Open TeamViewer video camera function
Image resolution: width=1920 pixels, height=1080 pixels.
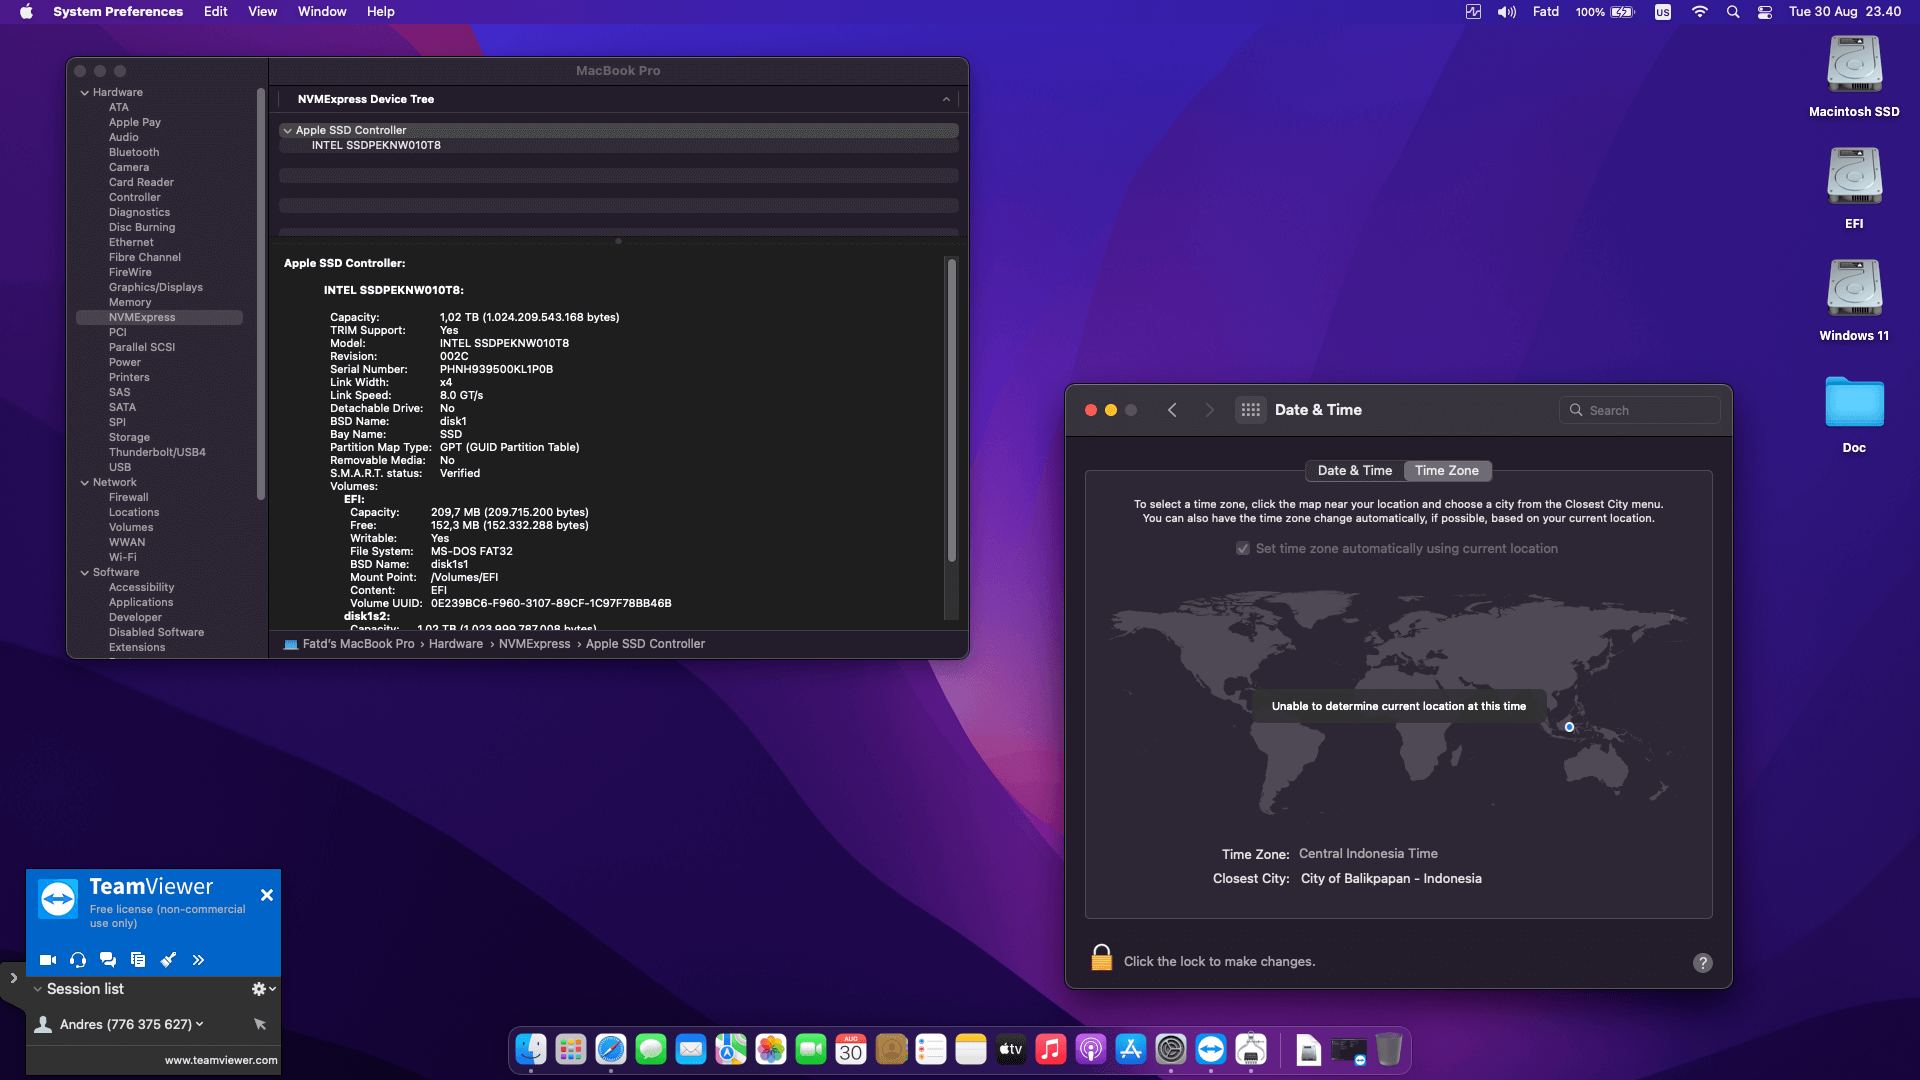pos(47,960)
